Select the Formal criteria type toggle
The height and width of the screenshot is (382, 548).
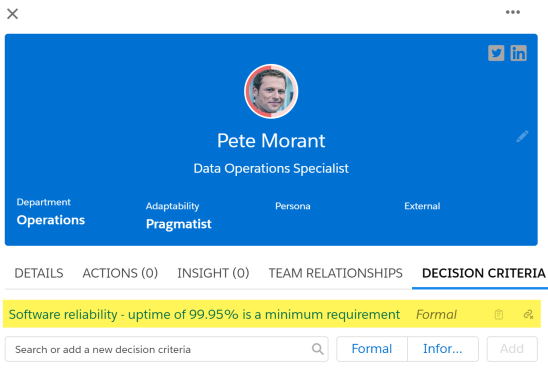pyautogui.click(x=372, y=349)
